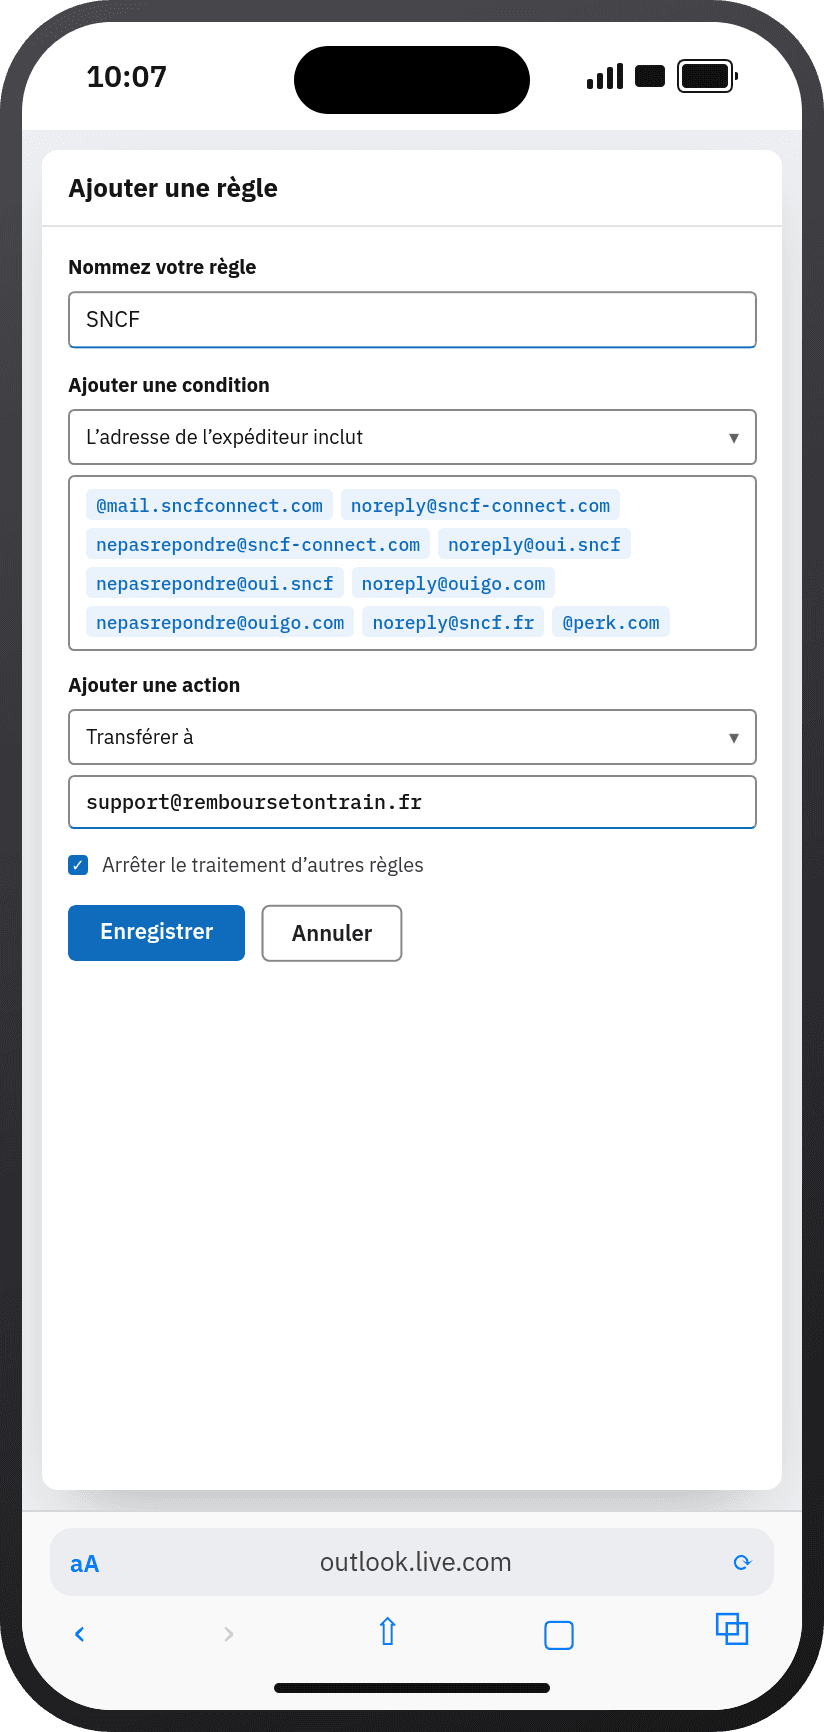Select the noreply@sncf-connect.com tag
The image size is (824, 1732).
pyautogui.click(x=480, y=506)
